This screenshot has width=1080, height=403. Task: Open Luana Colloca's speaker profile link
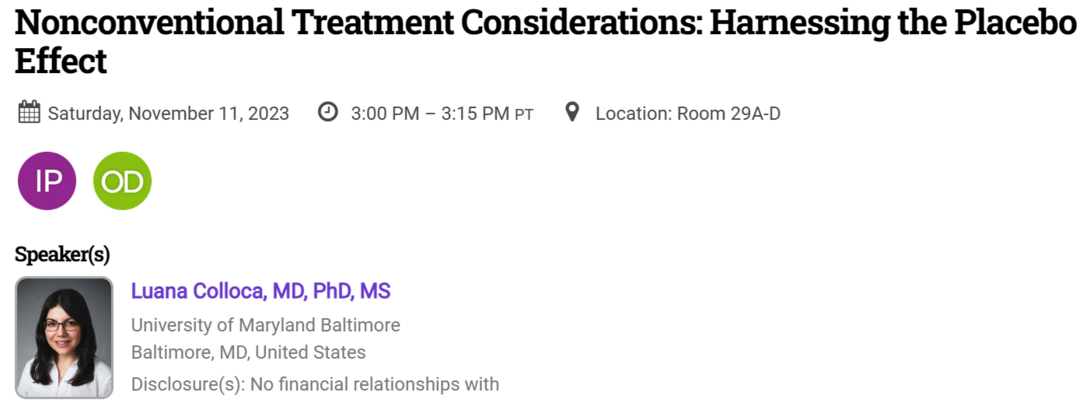tap(260, 292)
